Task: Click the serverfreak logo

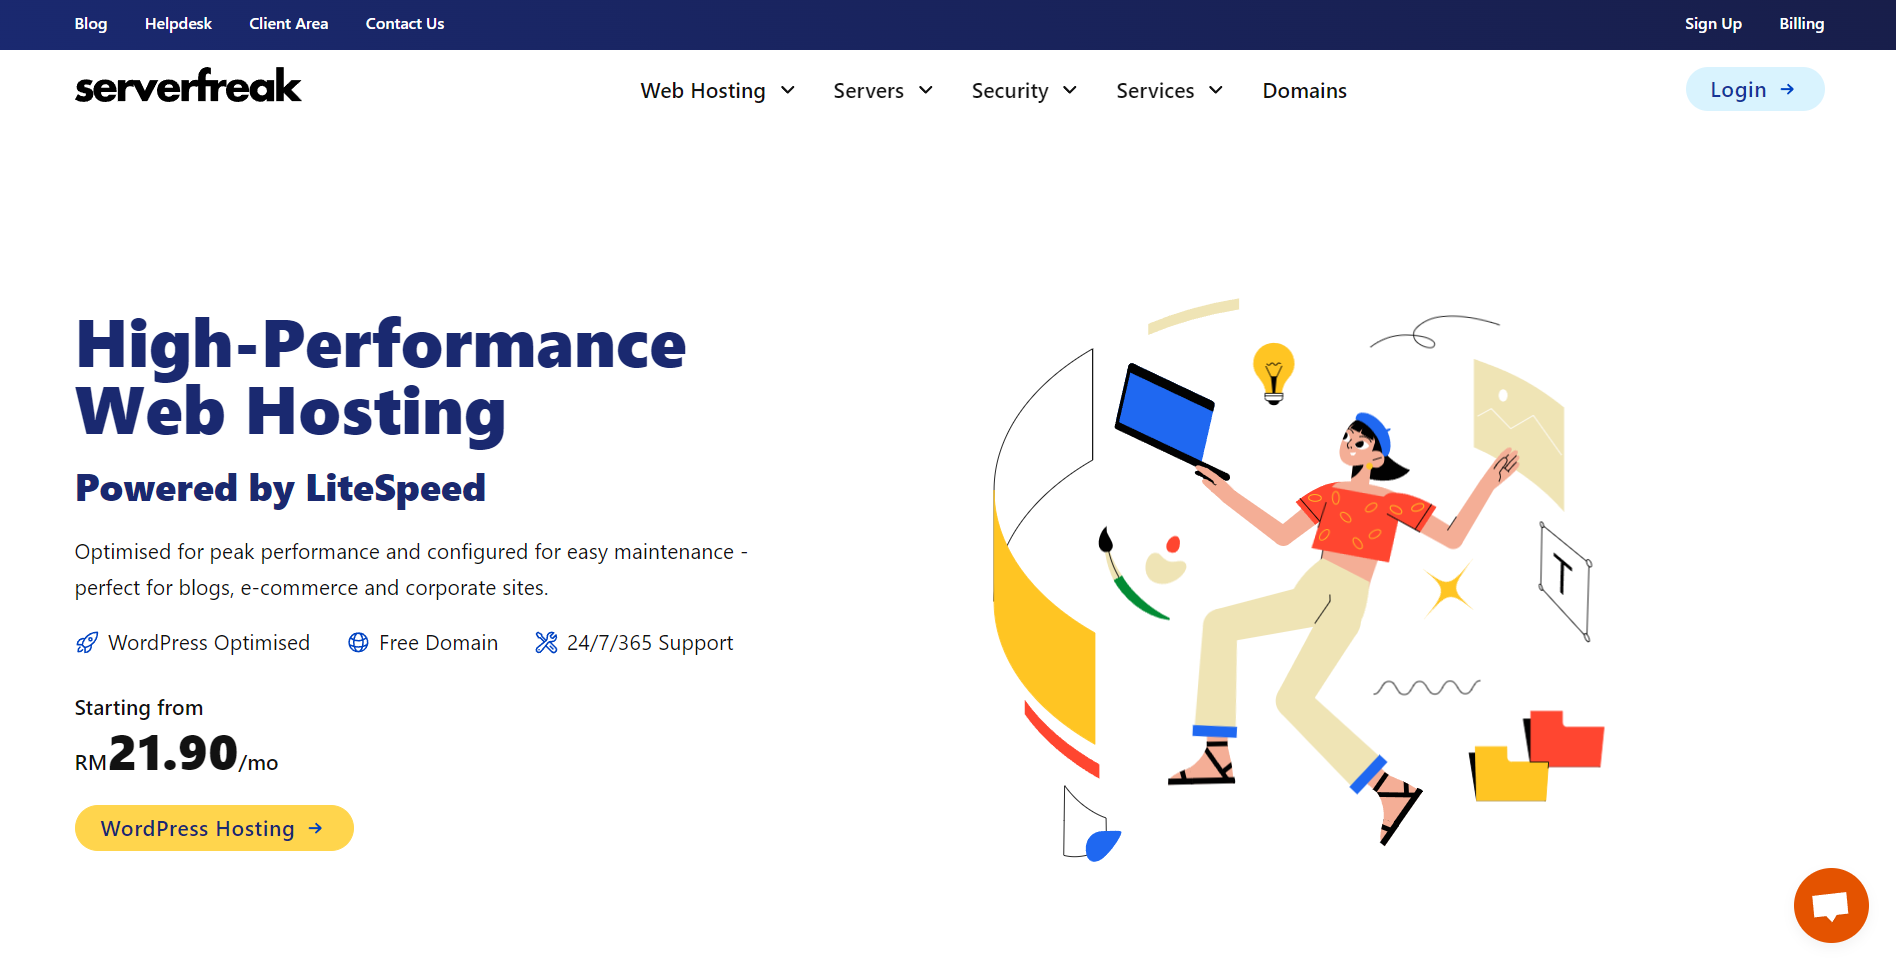Action: (188, 87)
